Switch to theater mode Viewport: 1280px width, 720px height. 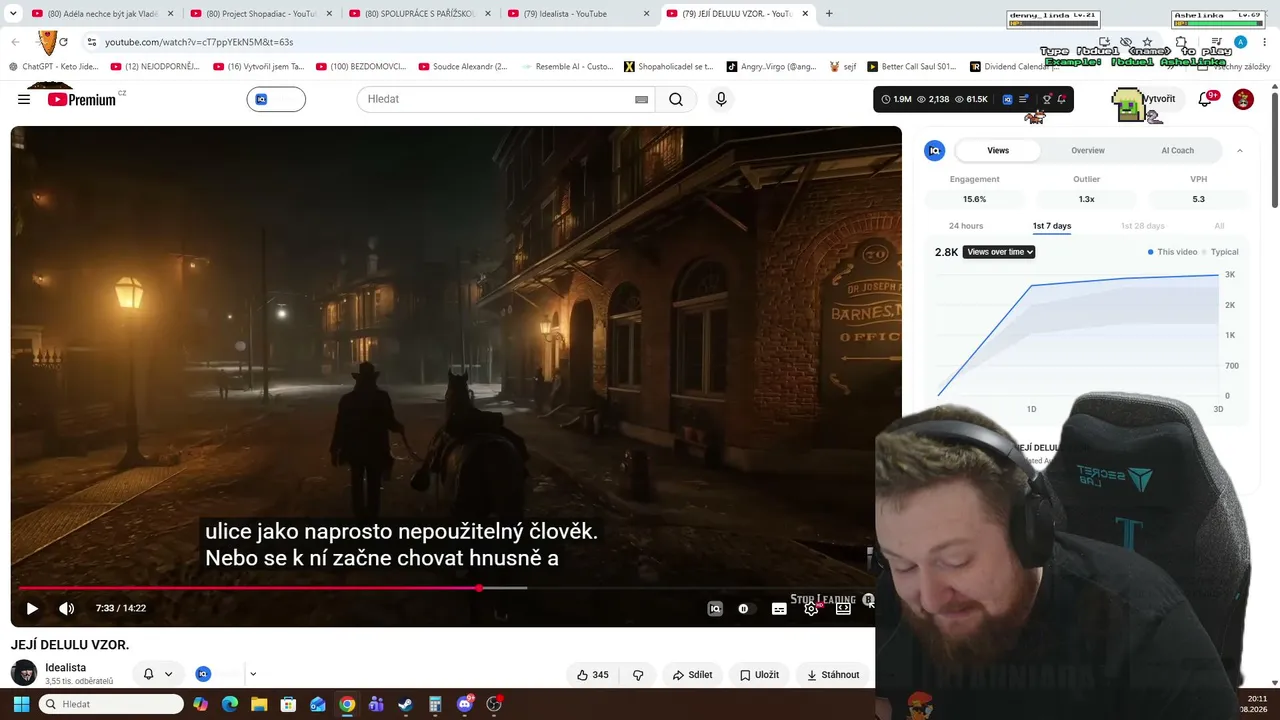(843, 608)
